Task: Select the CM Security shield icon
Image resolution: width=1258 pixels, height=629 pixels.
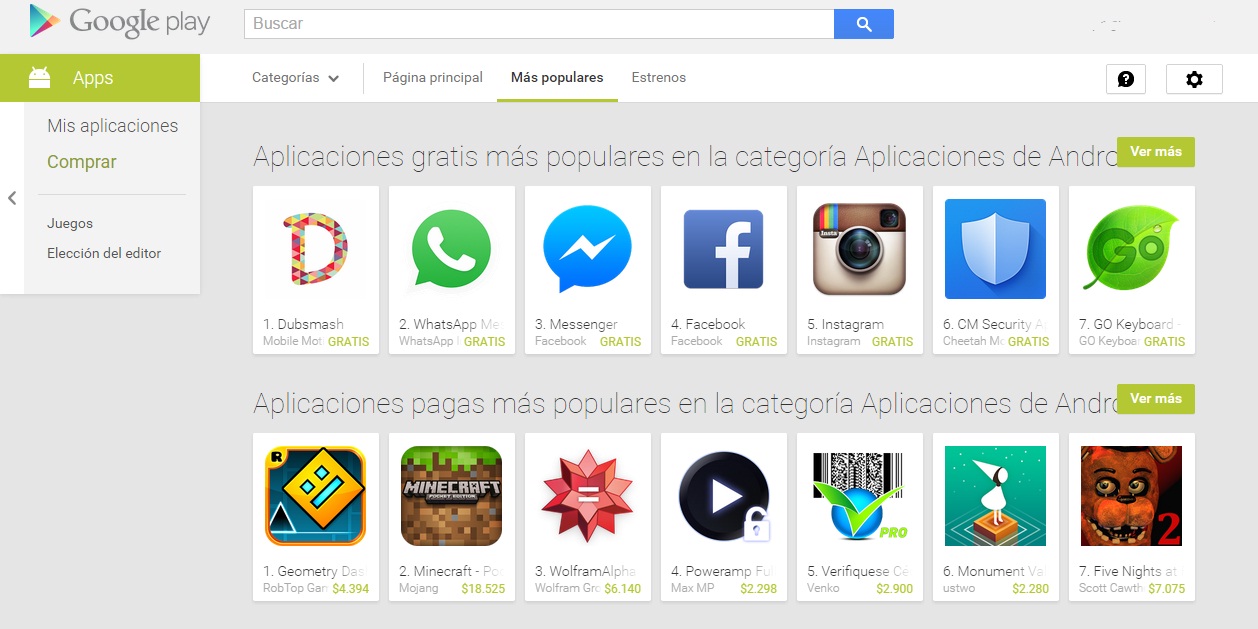Action: 995,249
